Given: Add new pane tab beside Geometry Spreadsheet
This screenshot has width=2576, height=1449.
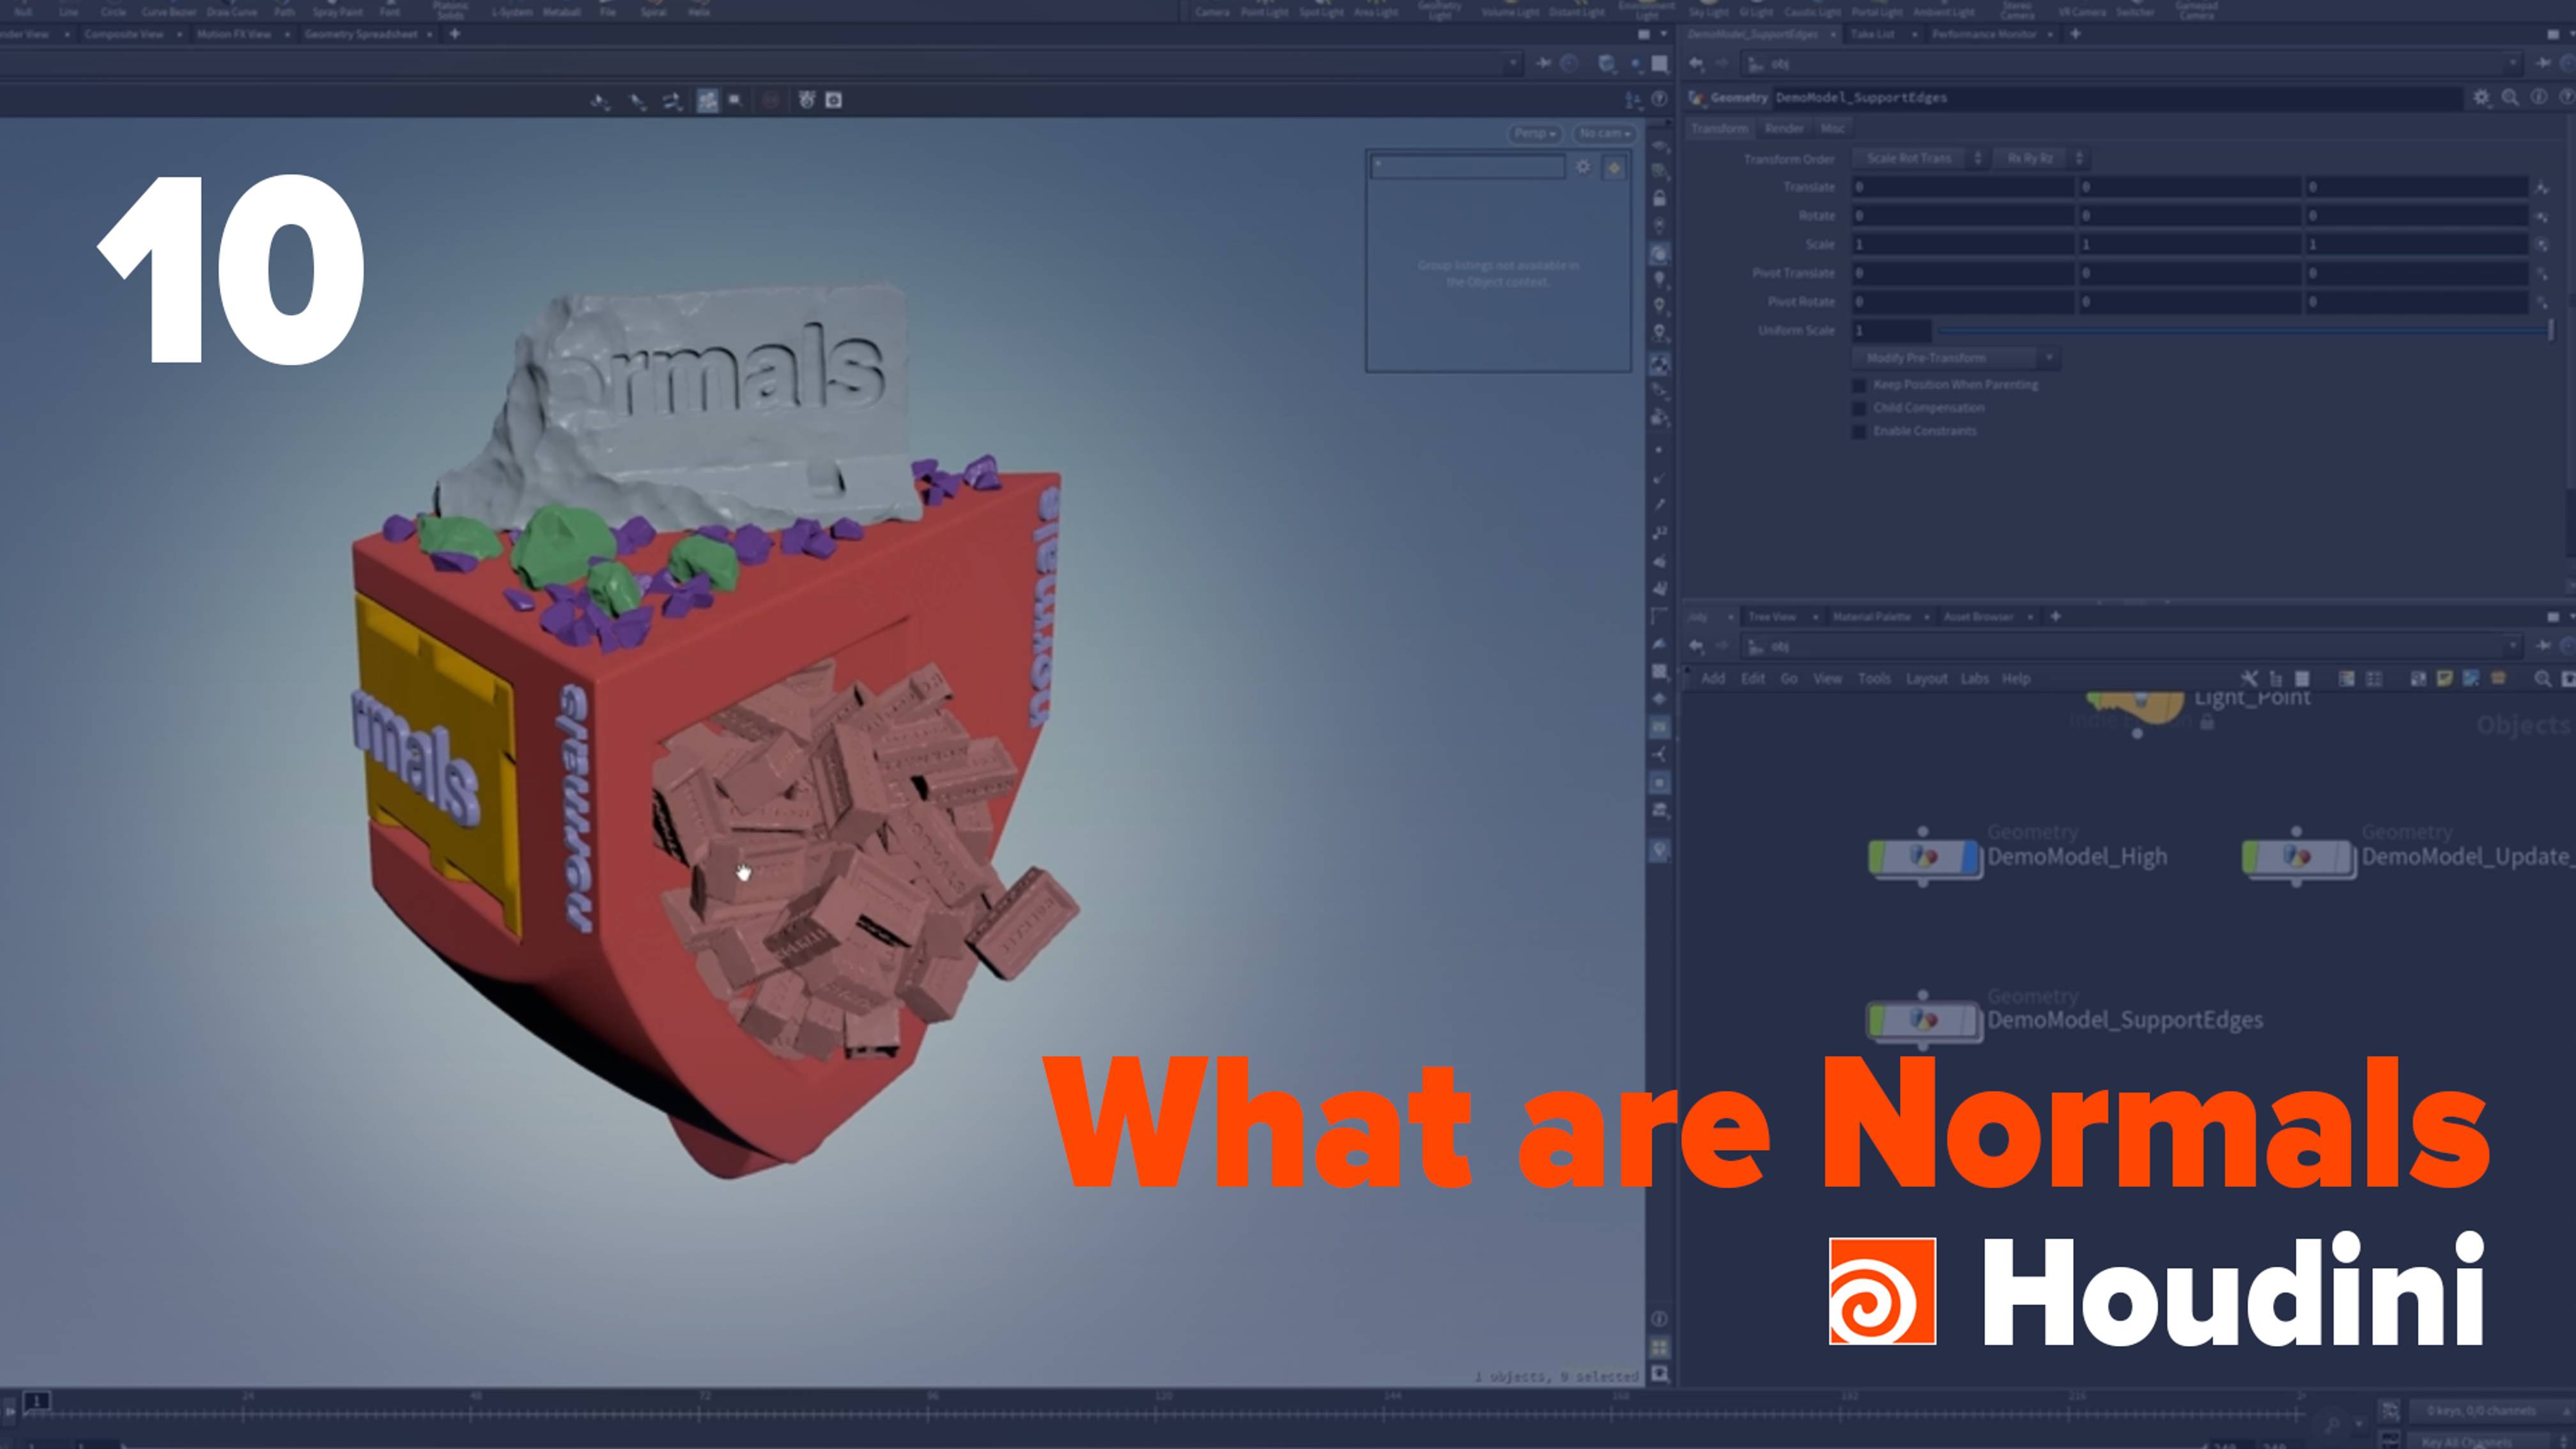Looking at the screenshot, I should (454, 34).
